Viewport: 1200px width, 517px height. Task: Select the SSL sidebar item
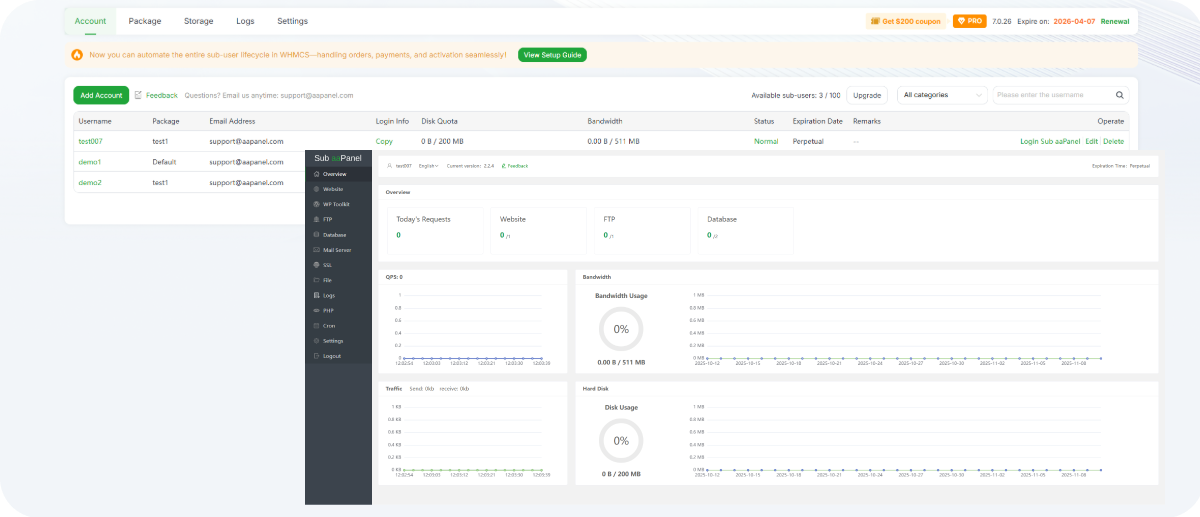327,265
